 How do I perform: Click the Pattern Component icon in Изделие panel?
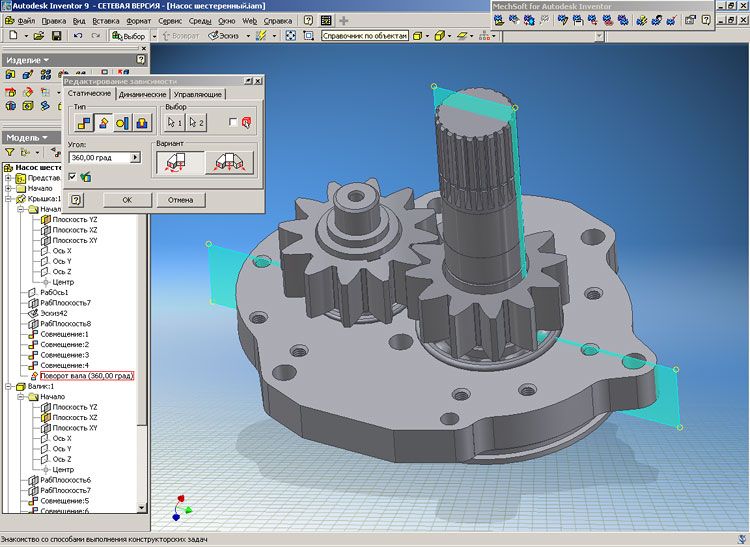coord(46,74)
